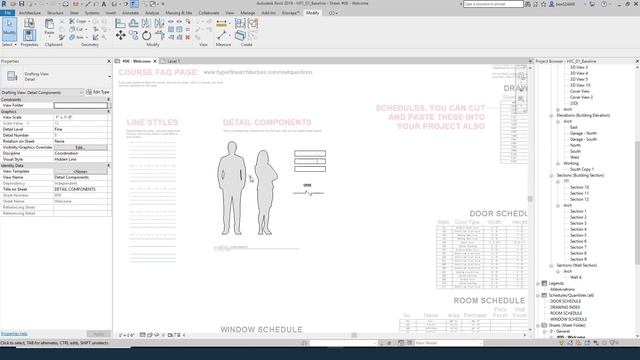Select Abbreviations legend in Project Browser

562,289
